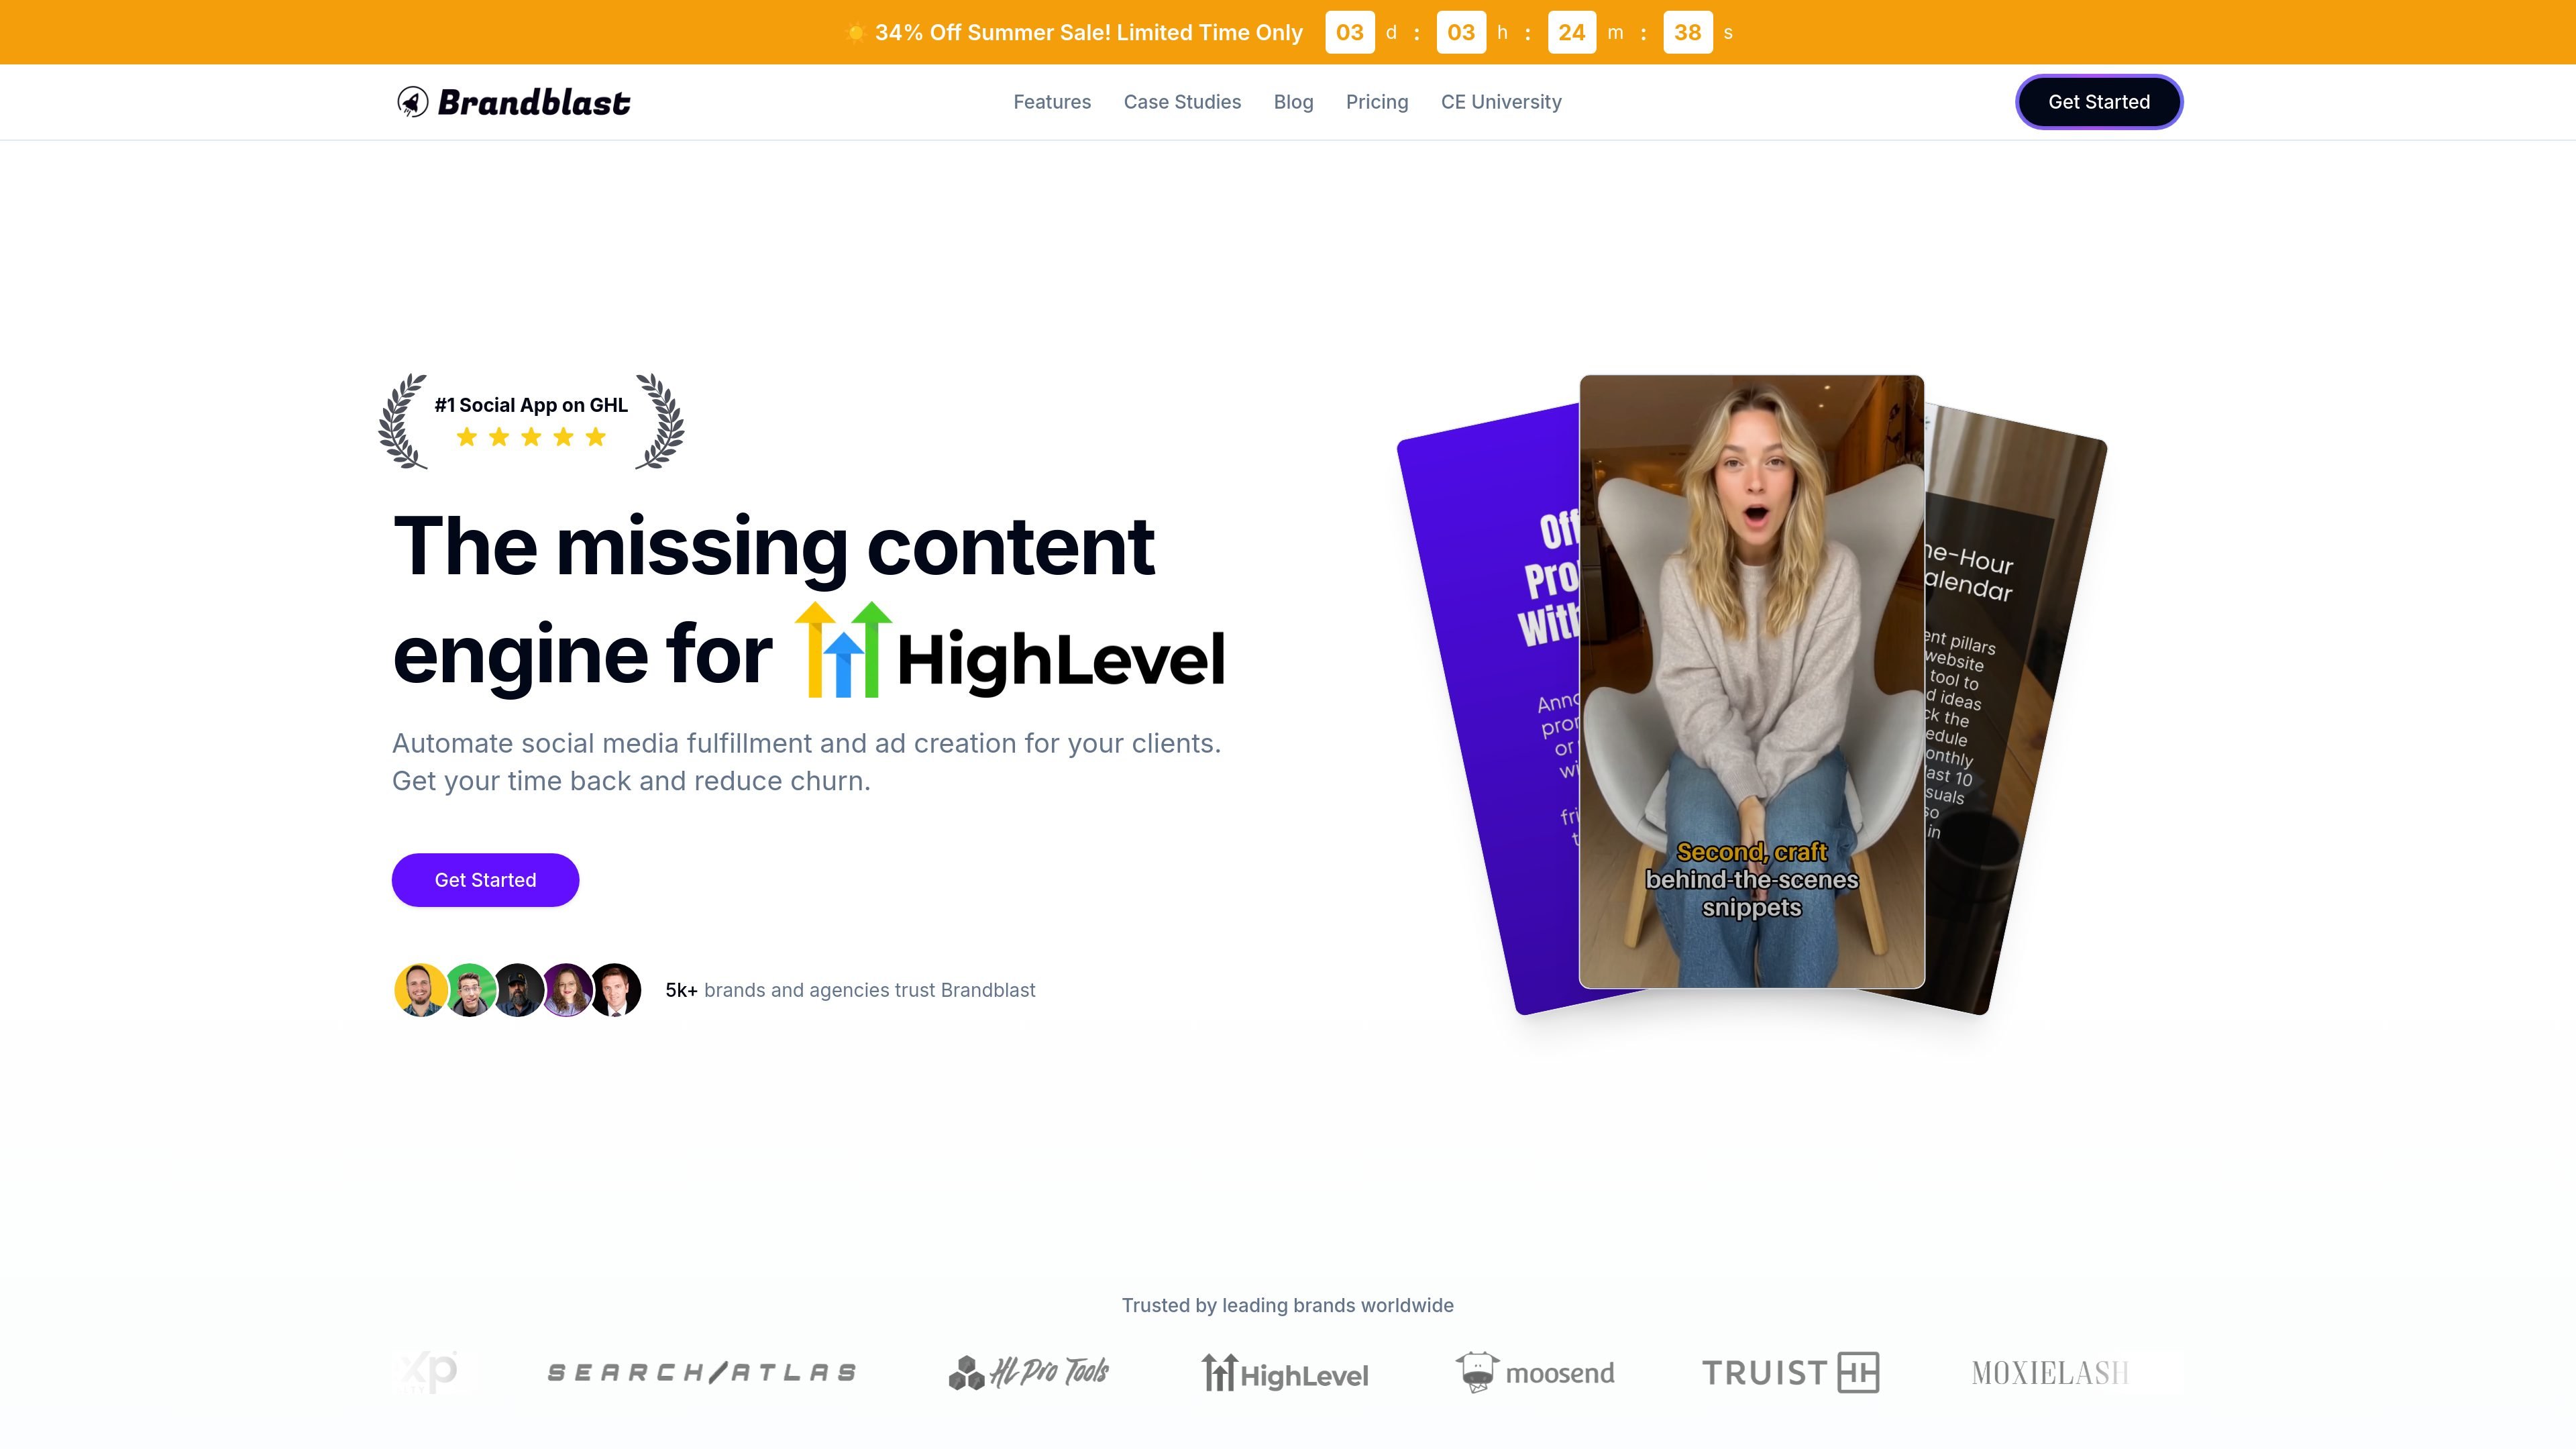Click the third gold star in badge
Image resolution: width=2576 pixels, height=1449 pixels.
pos(531,437)
